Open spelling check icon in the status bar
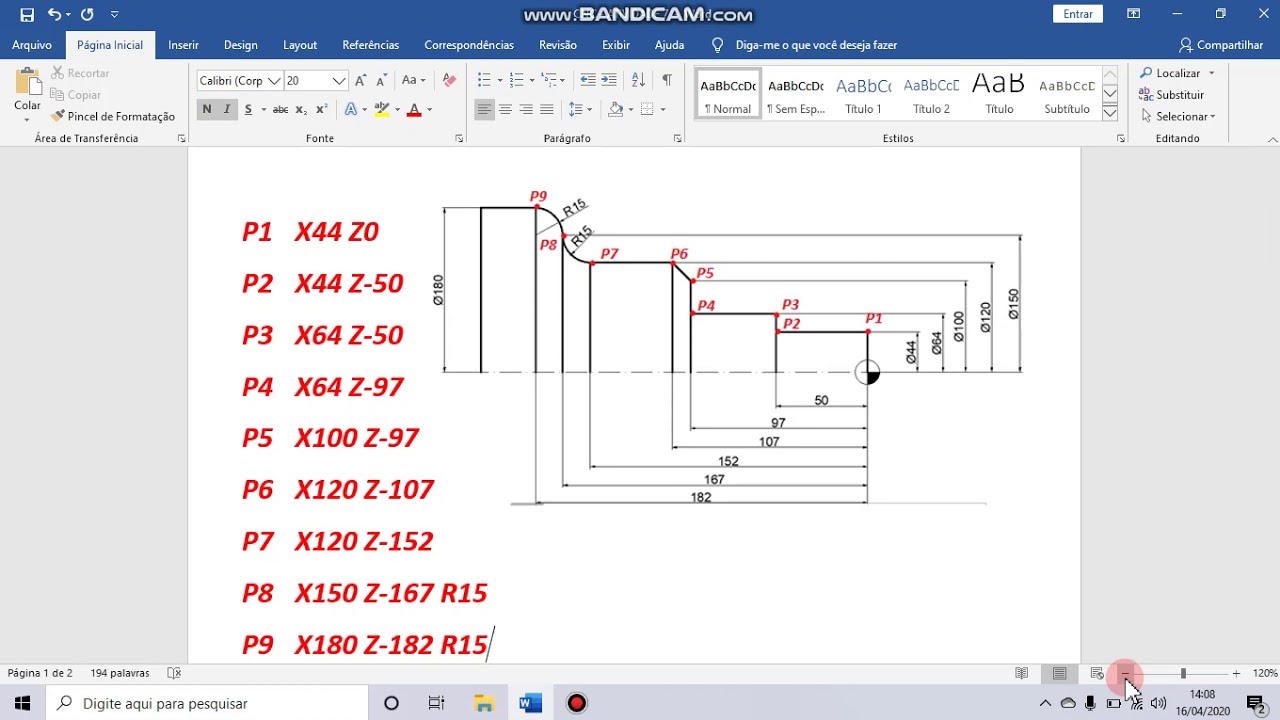This screenshot has width=1280, height=720. coord(174,673)
